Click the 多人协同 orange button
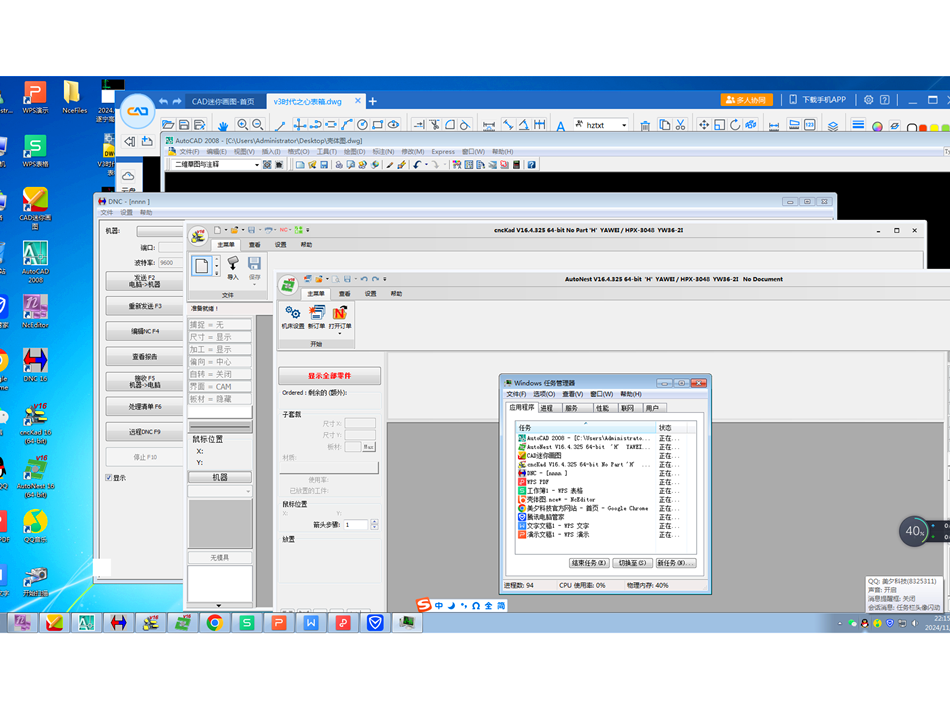This screenshot has width=950, height=712. pyautogui.click(x=746, y=100)
